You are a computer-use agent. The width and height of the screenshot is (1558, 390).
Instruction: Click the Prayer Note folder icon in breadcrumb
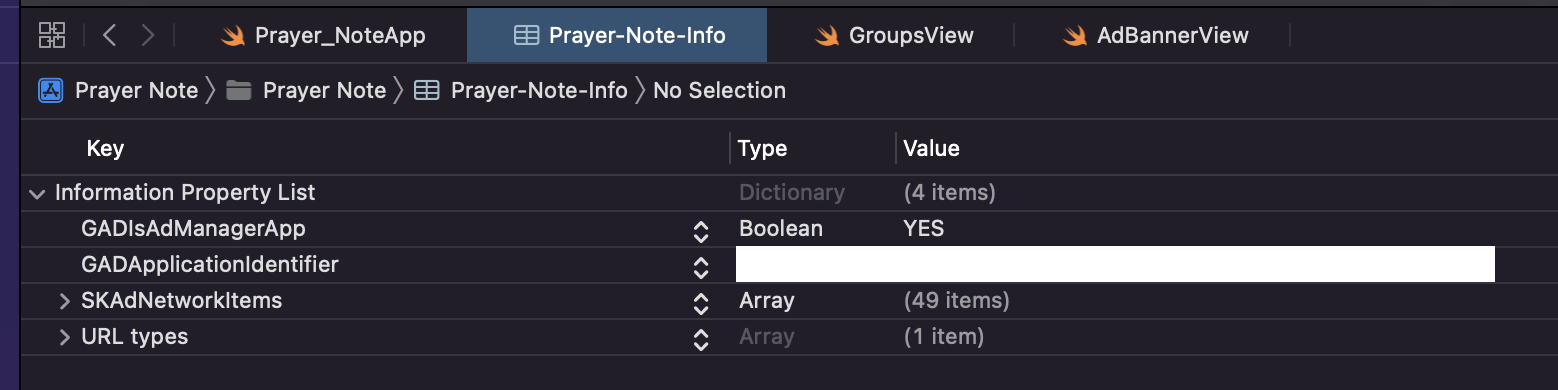coord(238,91)
